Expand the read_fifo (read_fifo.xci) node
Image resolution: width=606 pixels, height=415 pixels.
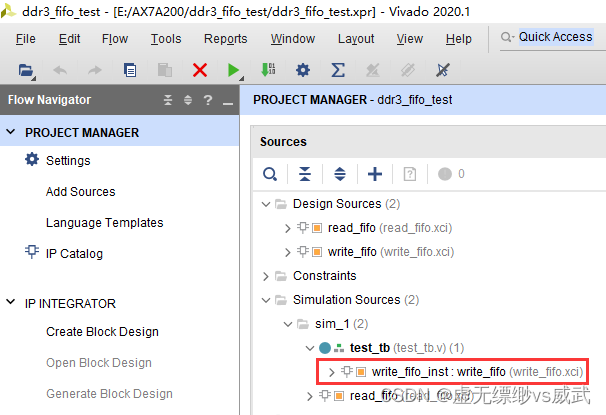288,228
